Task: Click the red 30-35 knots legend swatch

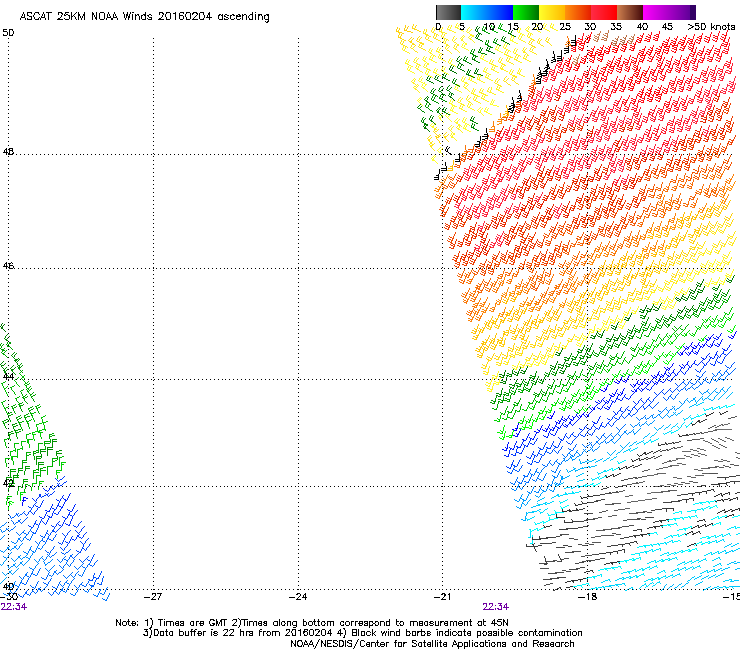Action: point(604,12)
